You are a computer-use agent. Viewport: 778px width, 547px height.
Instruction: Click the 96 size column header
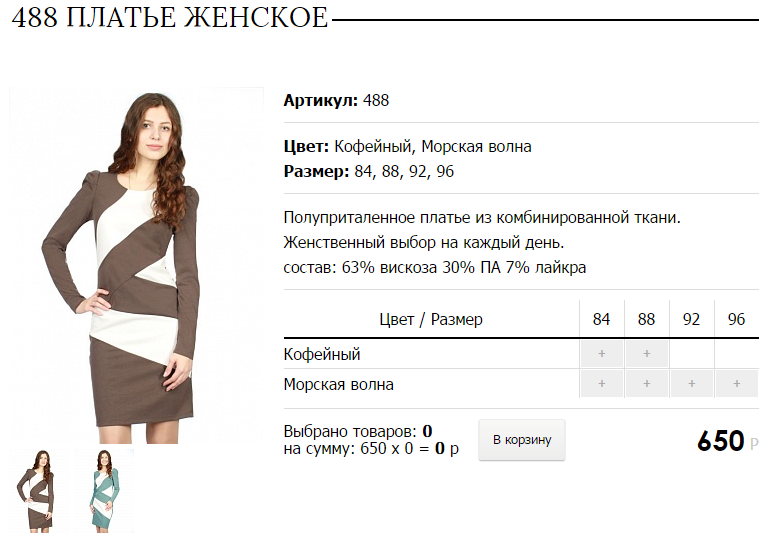click(x=737, y=319)
